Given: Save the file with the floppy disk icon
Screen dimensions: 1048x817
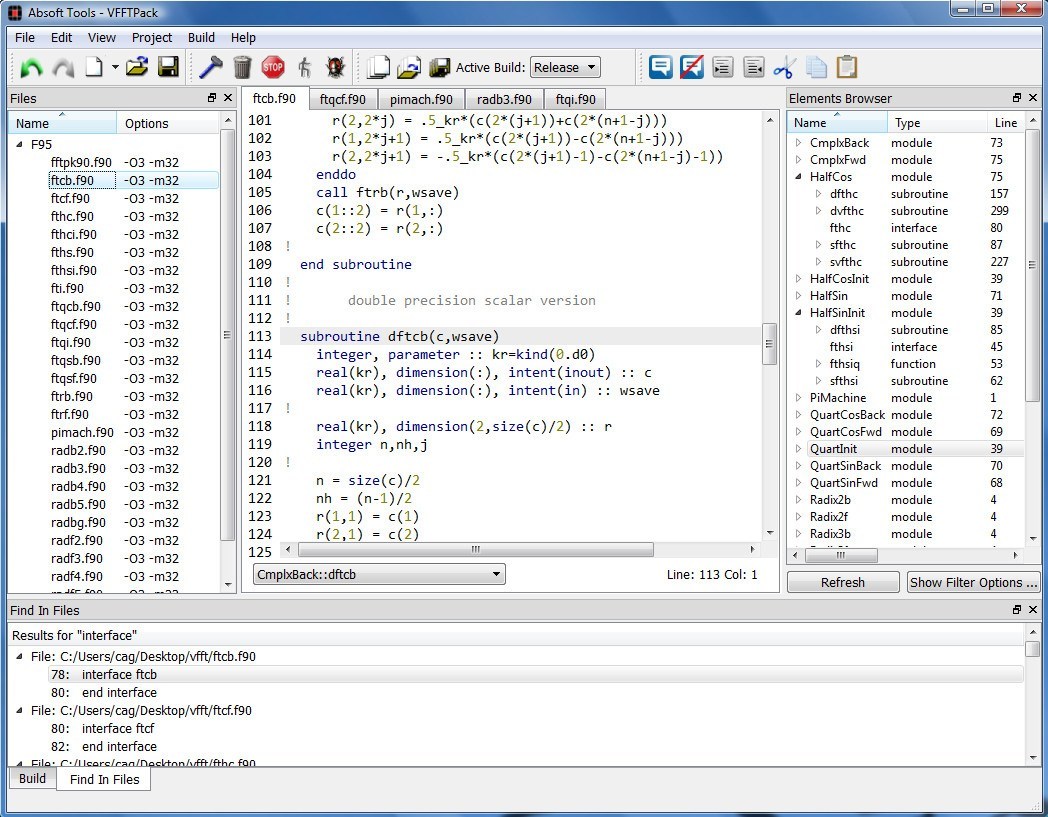Looking at the screenshot, I should point(168,67).
